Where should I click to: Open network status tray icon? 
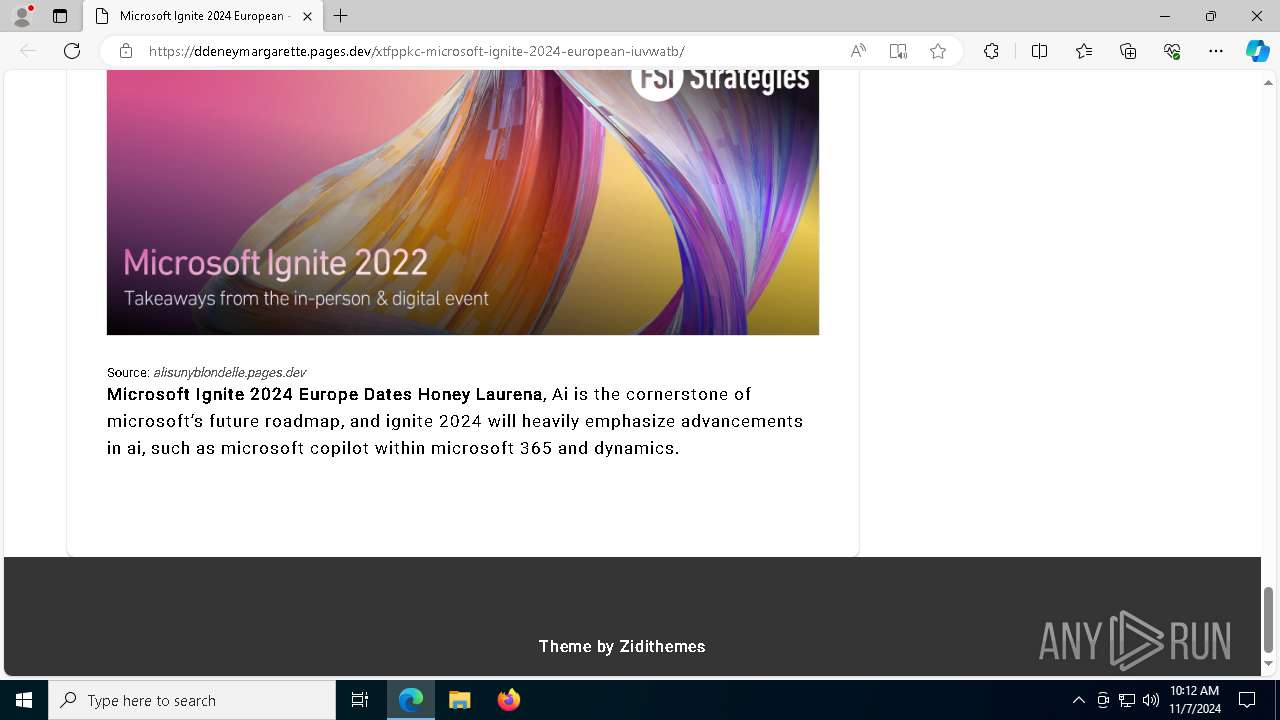click(x=1127, y=700)
